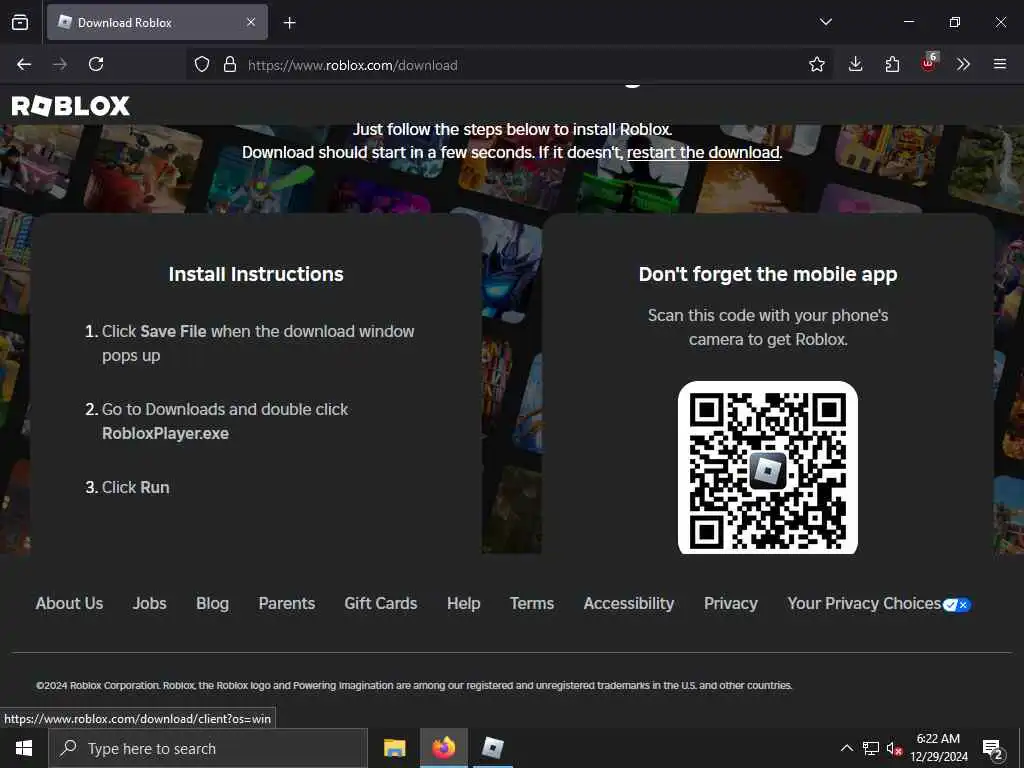Click Firefox icon in taskbar
The image size is (1024, 768).
click(443, 748)
